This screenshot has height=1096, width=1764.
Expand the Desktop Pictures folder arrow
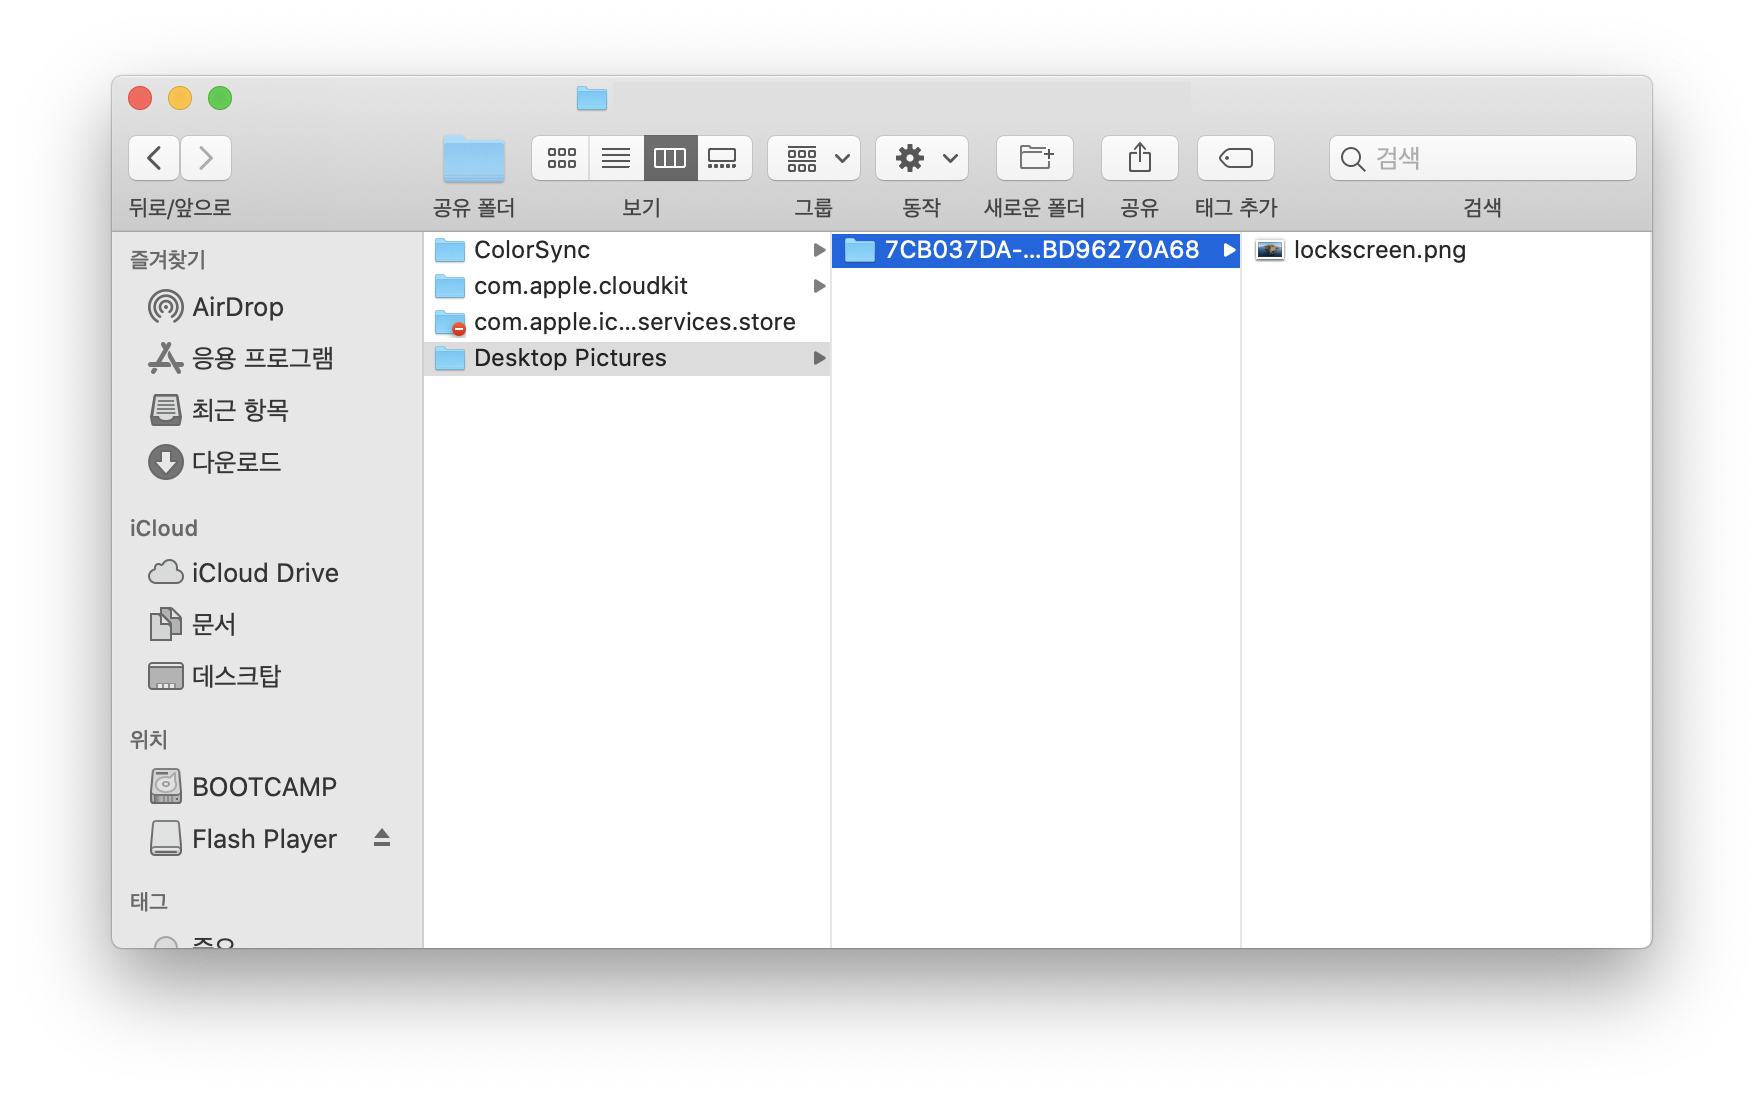point(819,358)
